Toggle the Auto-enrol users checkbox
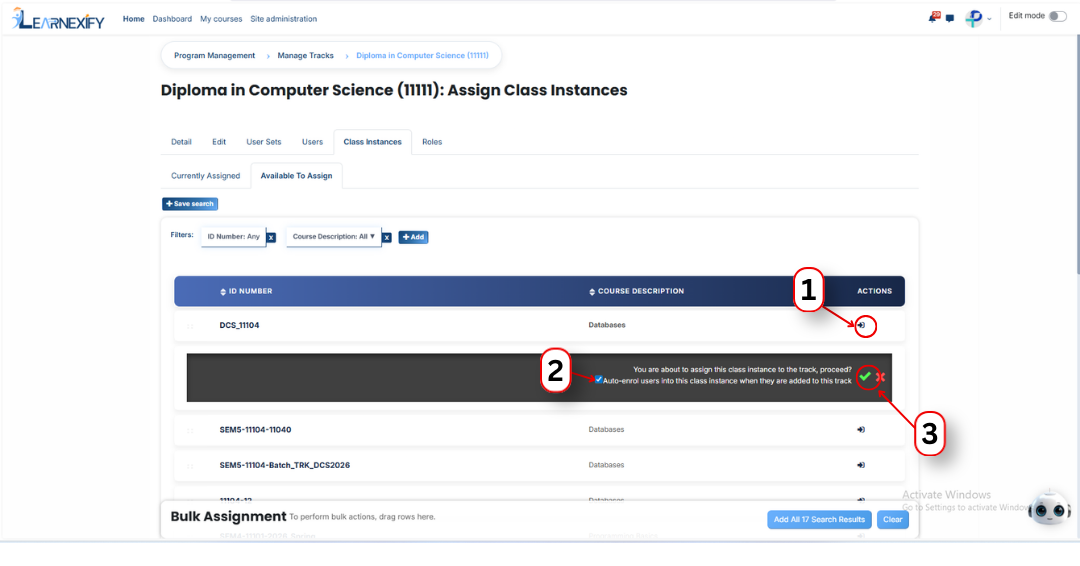Viewport: 1080px width, 566px height. coord(599,379)
